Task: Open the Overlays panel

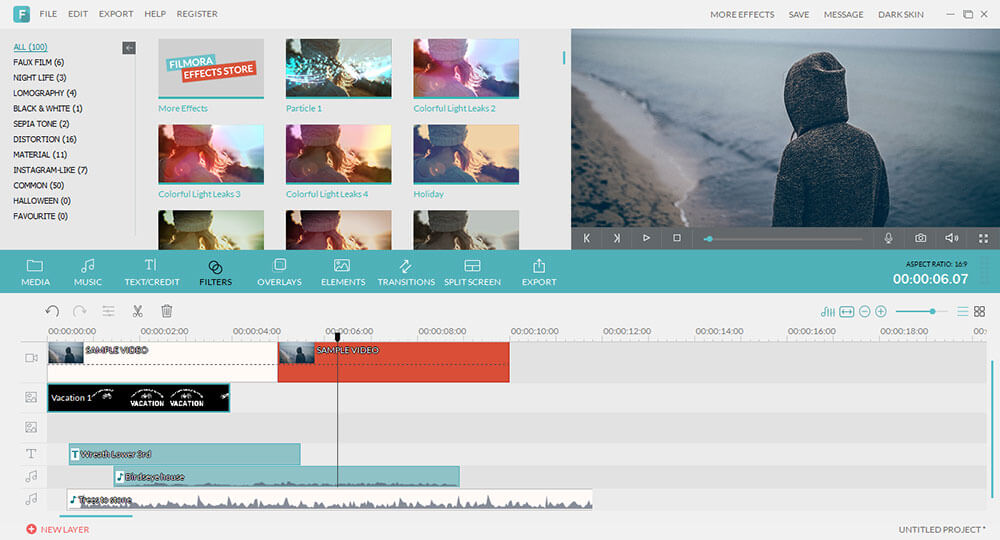Action: [x=279, y=272]
